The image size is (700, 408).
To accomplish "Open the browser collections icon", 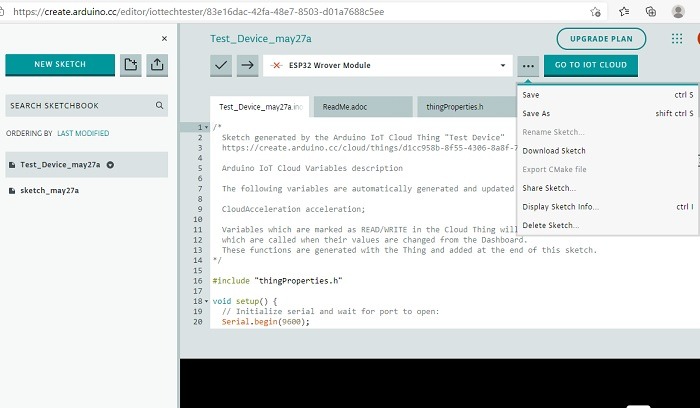I will 651,12.
